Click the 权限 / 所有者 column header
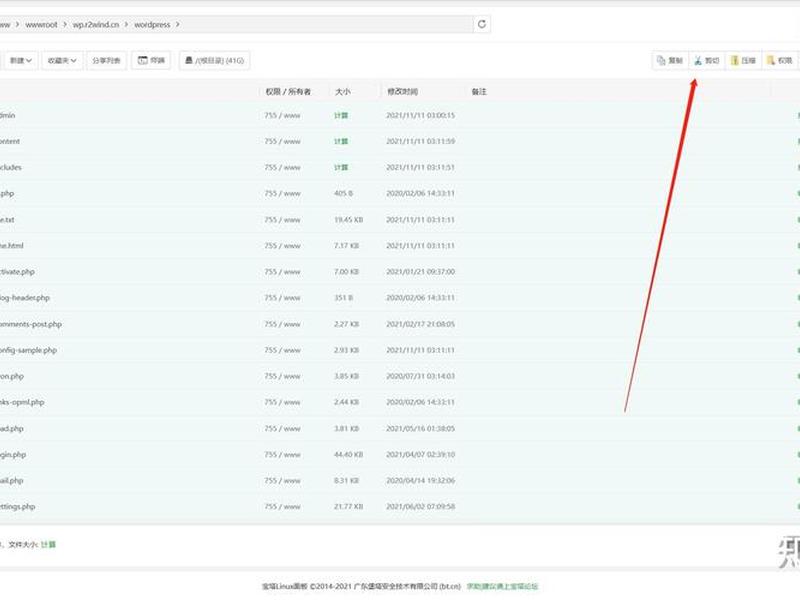This screenshot has height=600, width=800. tap(288, 92)
